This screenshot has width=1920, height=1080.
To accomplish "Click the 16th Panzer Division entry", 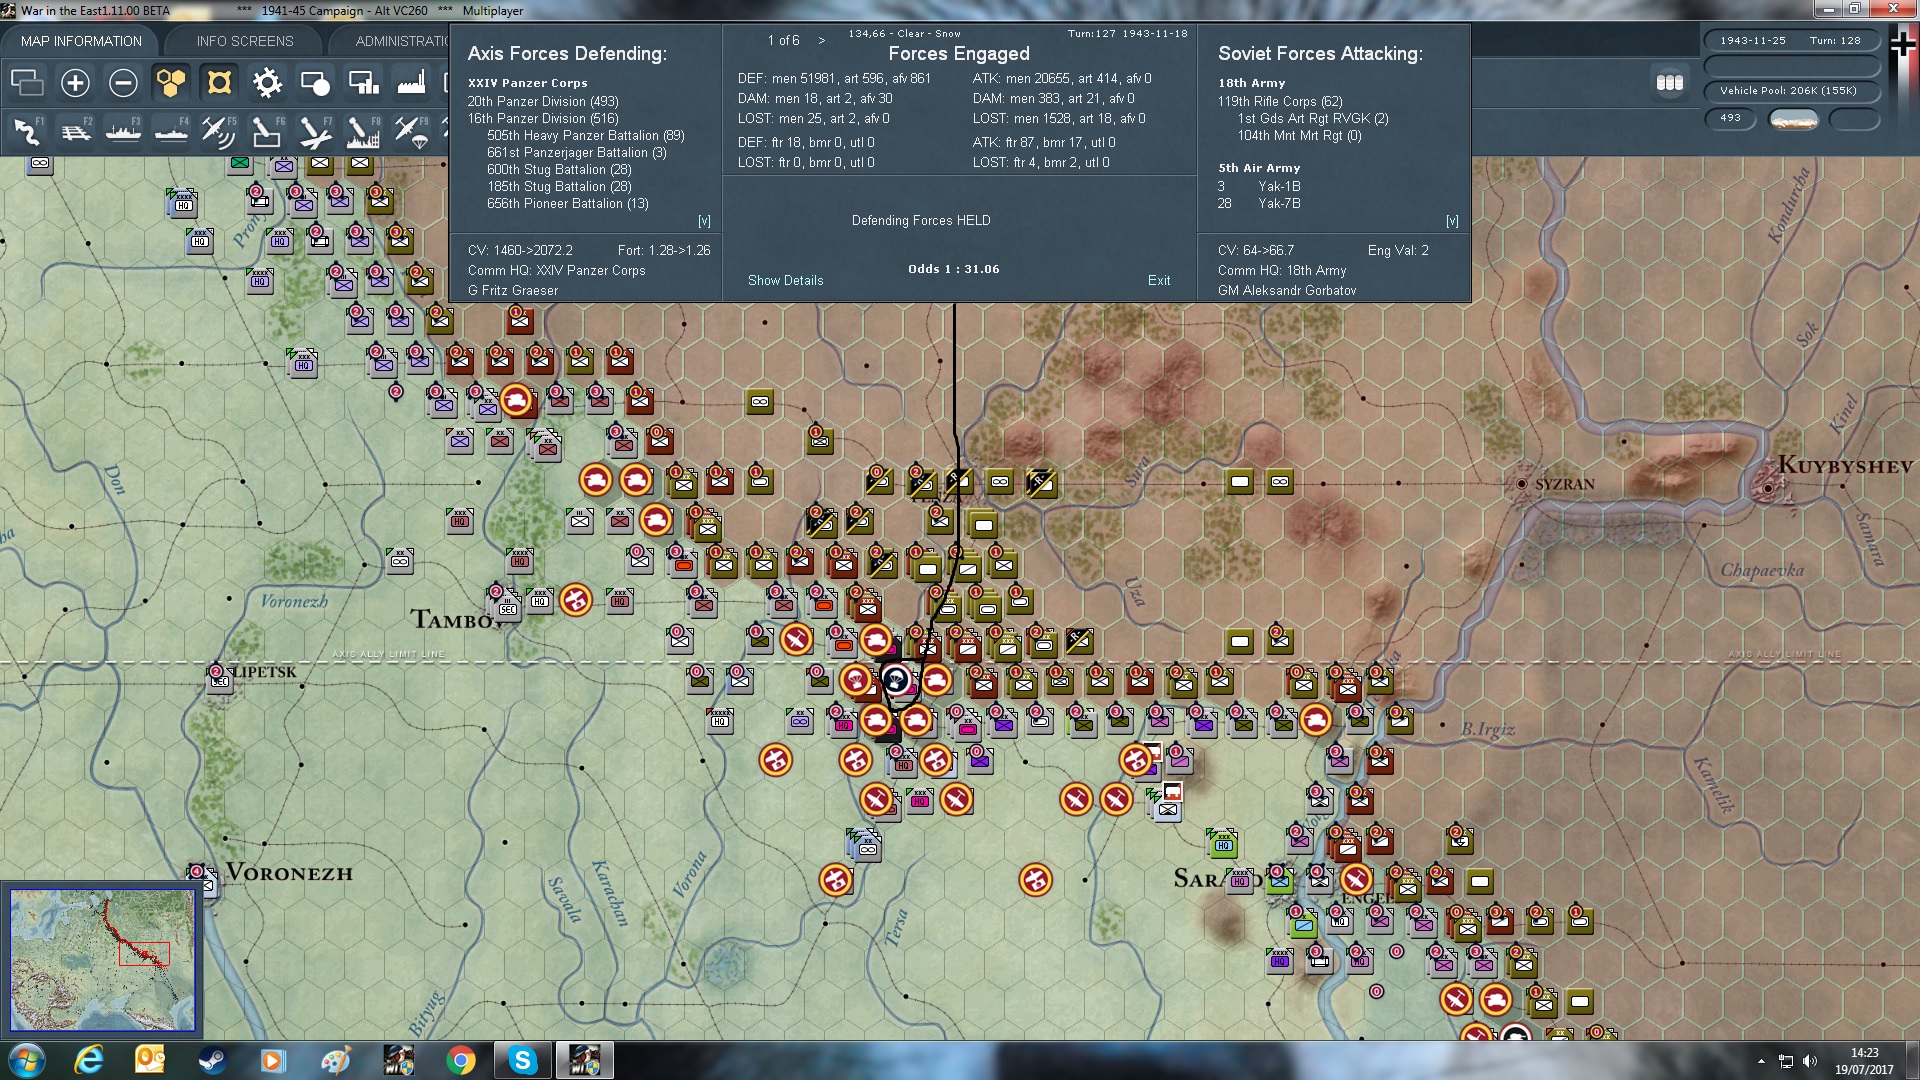I will coord(543,118).
